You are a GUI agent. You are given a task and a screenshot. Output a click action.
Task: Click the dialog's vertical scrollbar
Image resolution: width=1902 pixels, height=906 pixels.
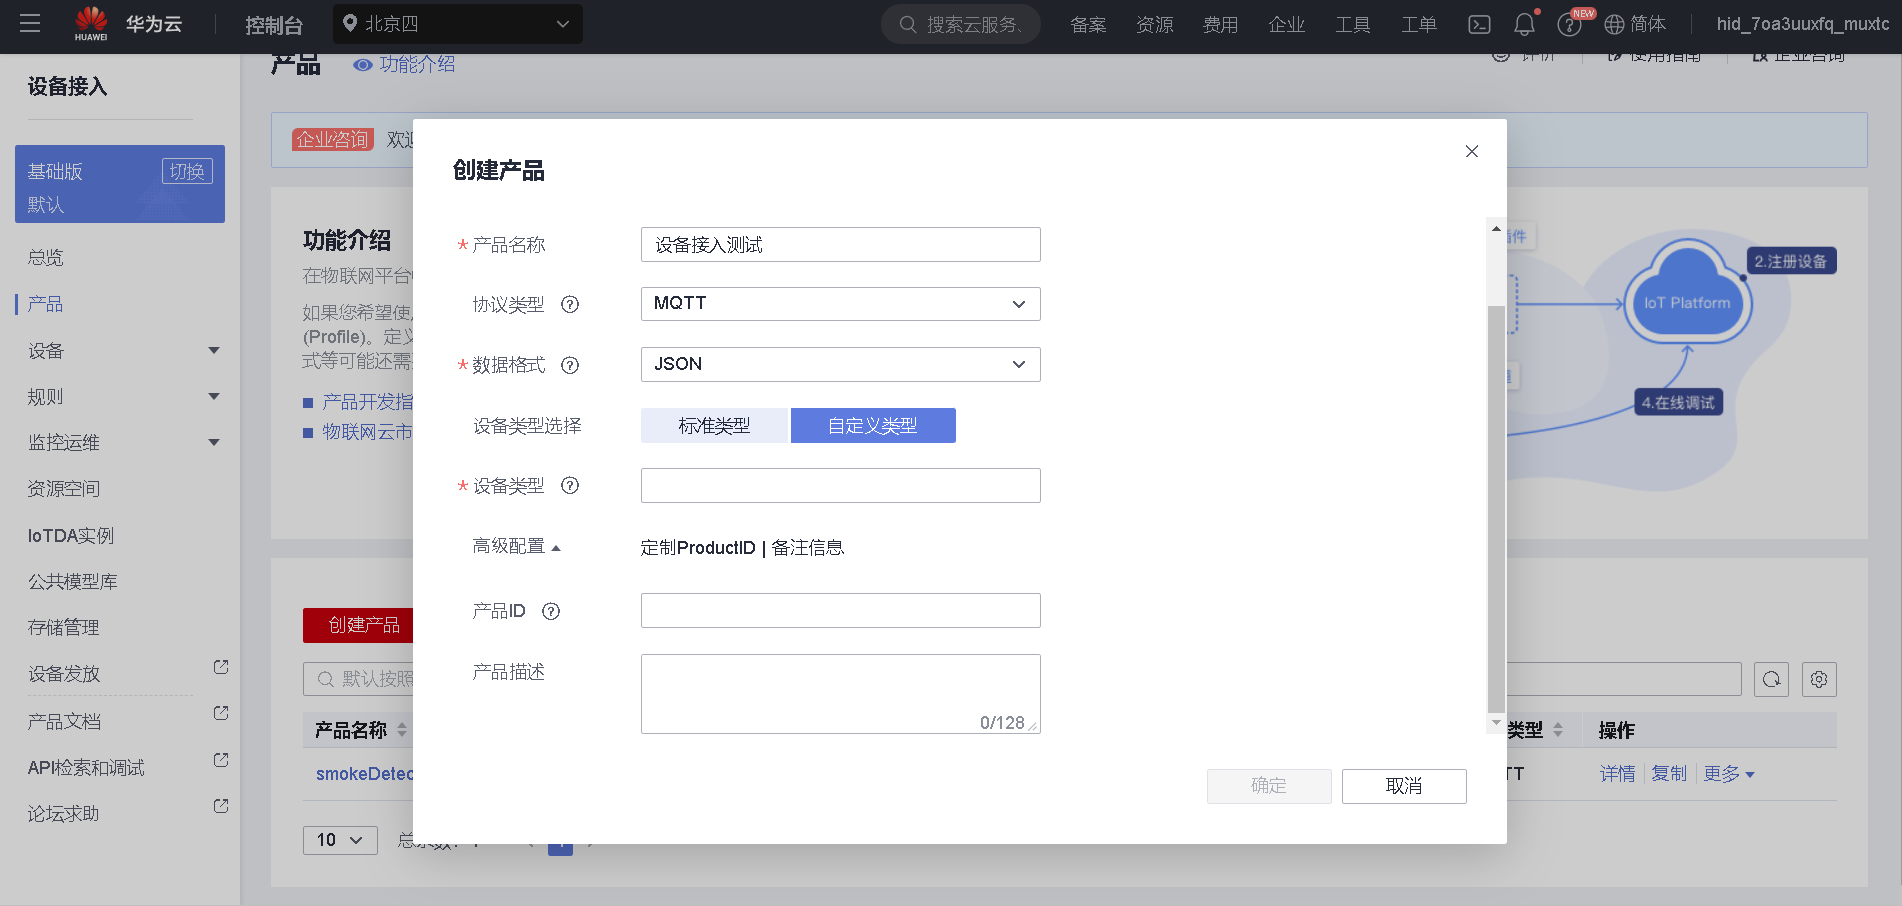(x=1496, y=509)
